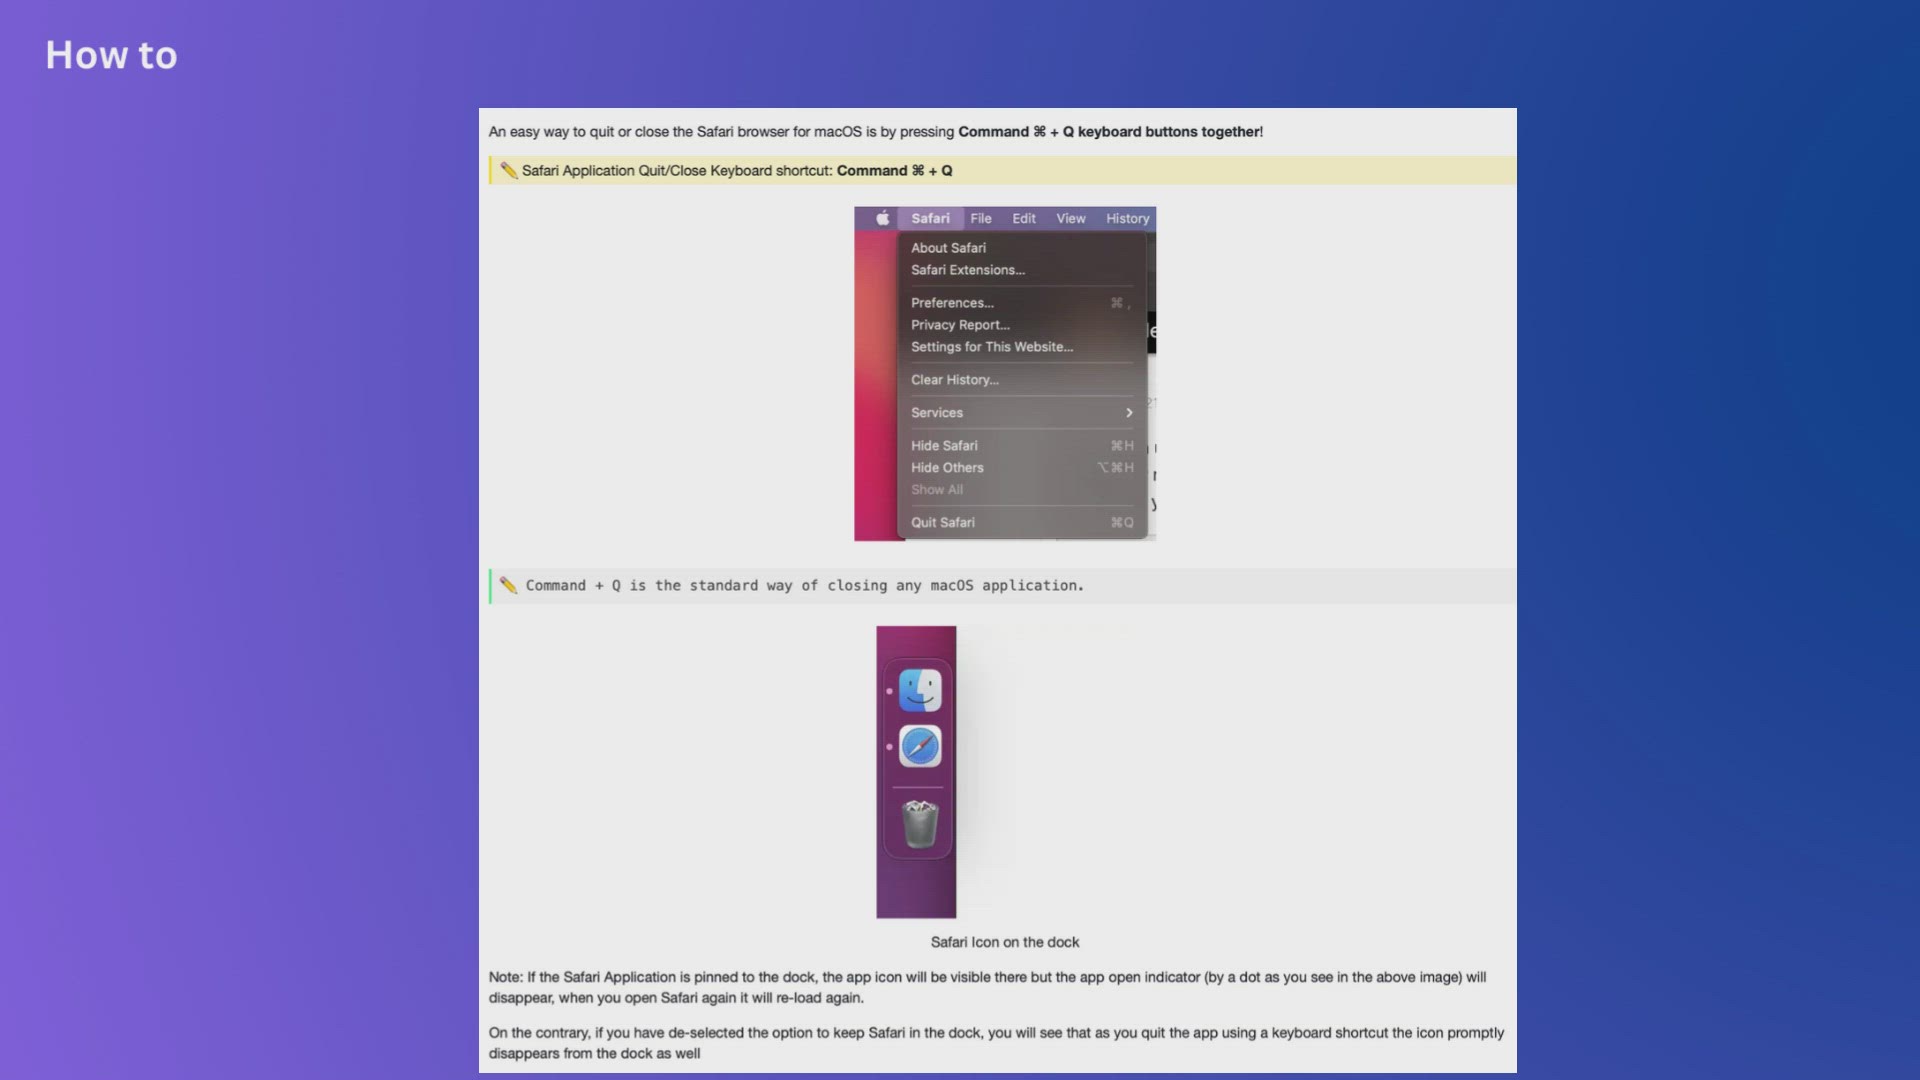Open the Edit menu
The width and height of the screenshot is (1920, 1080).
(1023, 218)
